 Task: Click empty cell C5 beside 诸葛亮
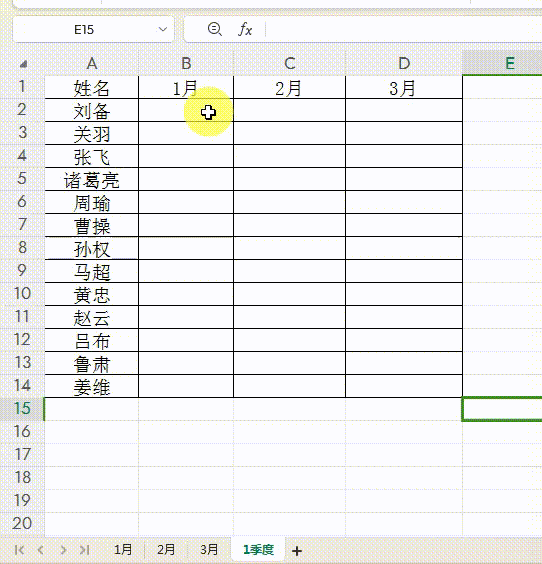coord(290,179)
